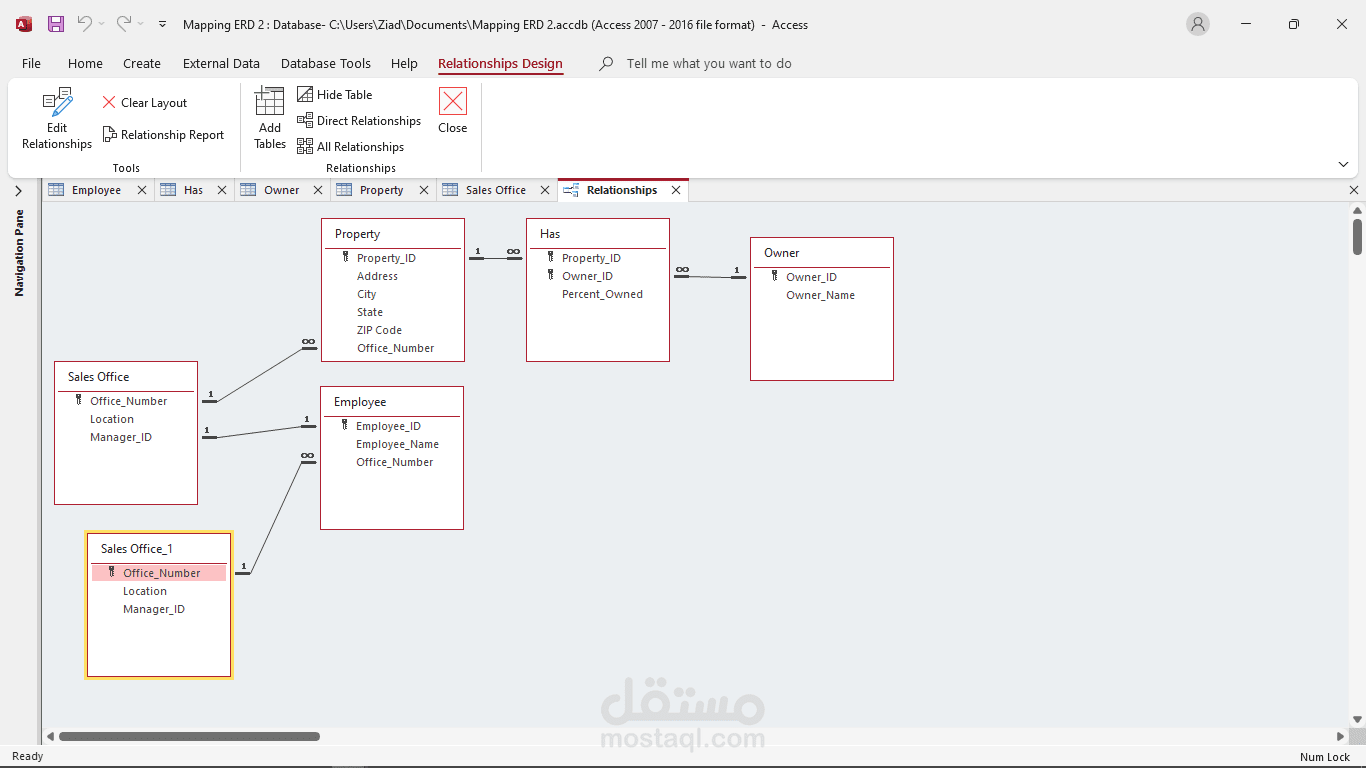Select Employee_Name field in Employee table
Viewport: 1366px width, 768px height.
pyautogui.click(x=397, y=444)
